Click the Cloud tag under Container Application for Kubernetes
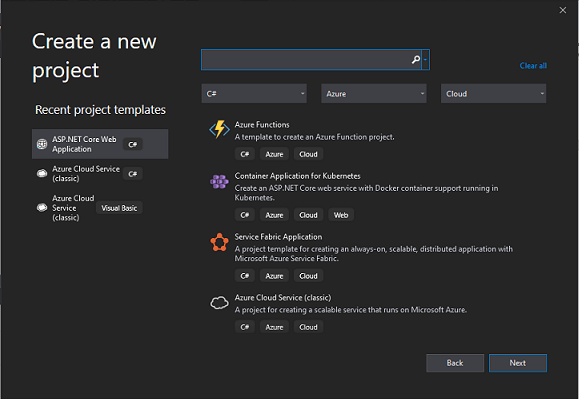 pos(308,215)
